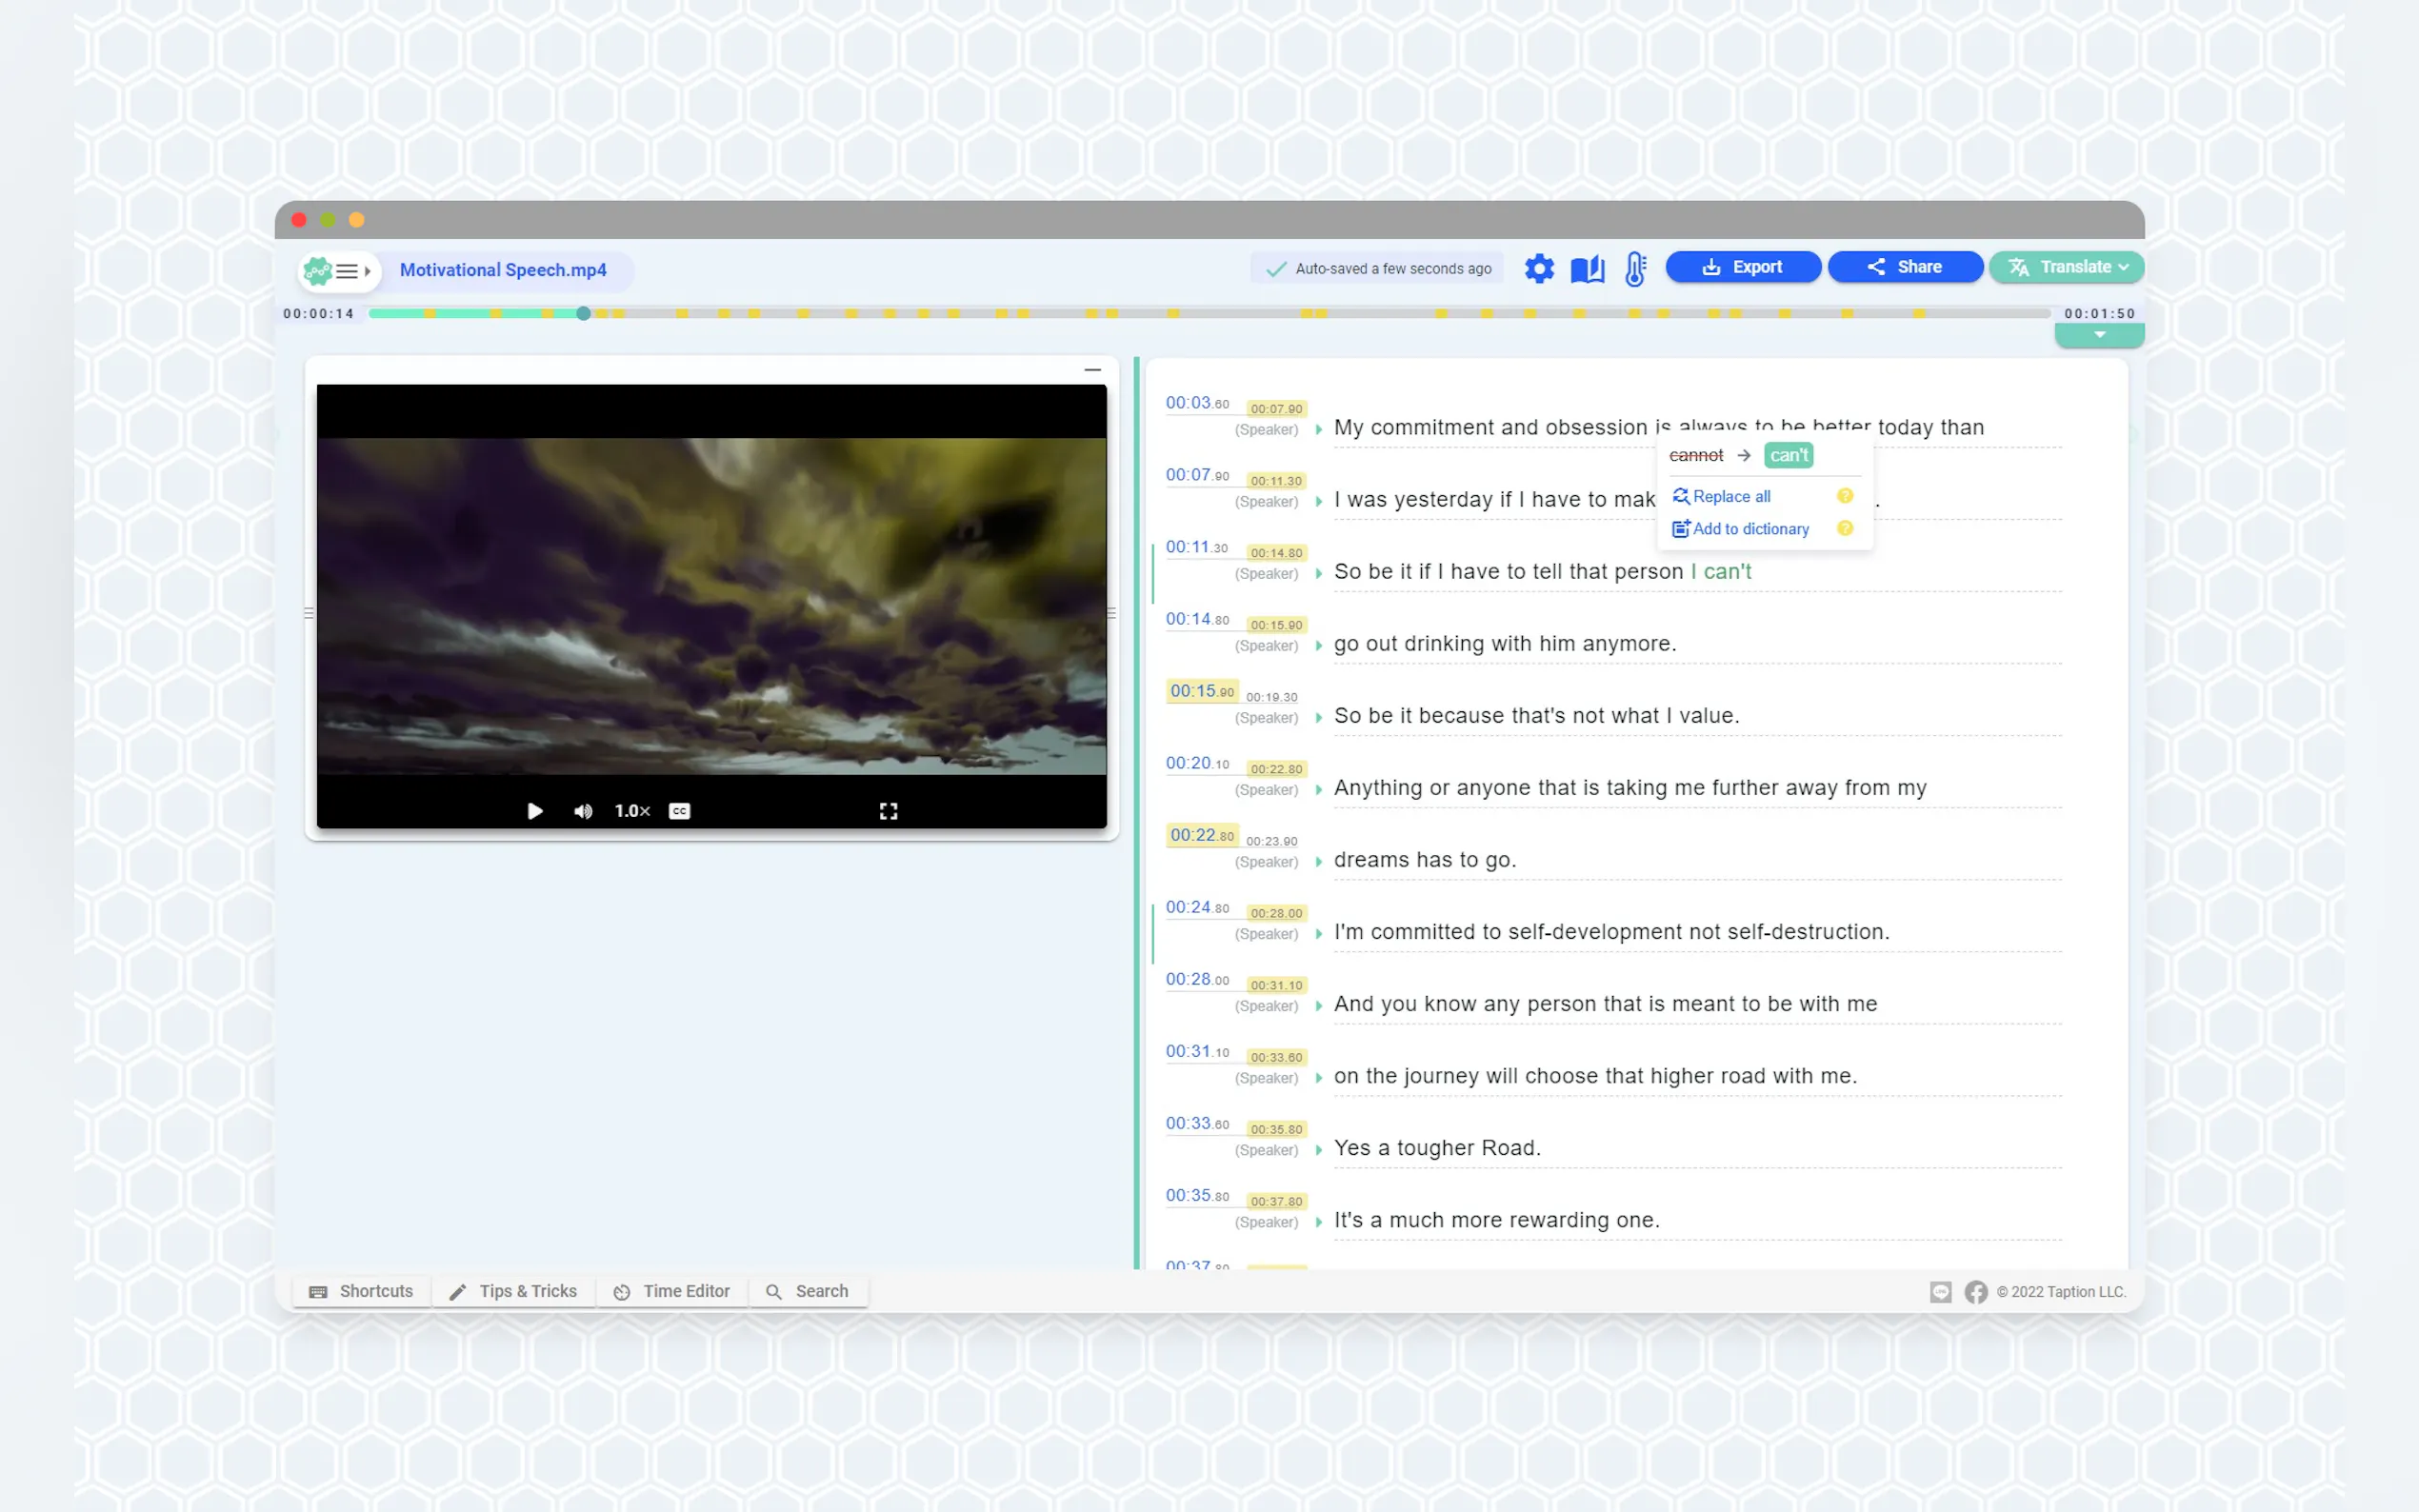Open the settings gear icon
Image resolution: width=2419 pixels, height=1512 pixels.
click(1539, 268)
